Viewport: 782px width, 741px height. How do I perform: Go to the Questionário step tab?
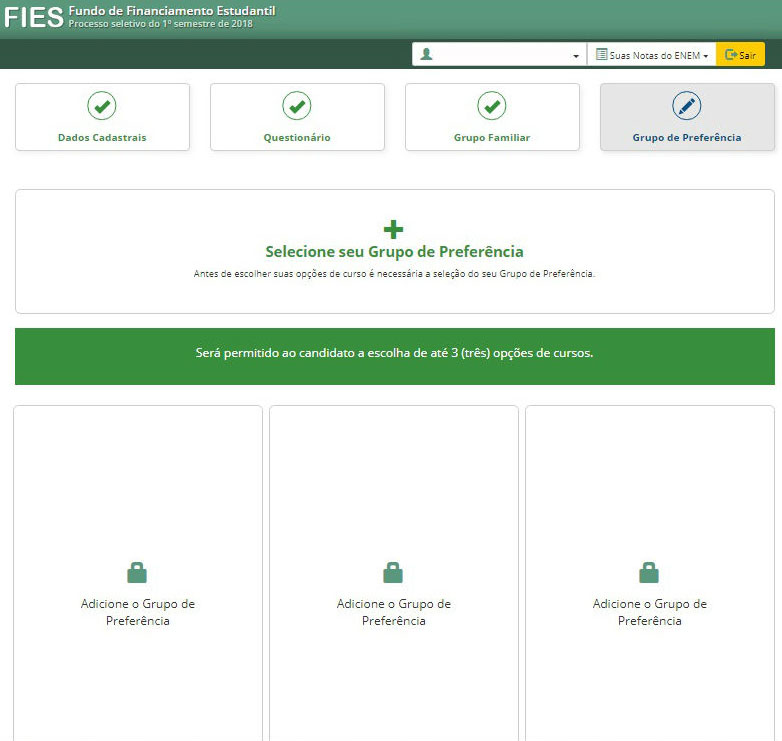pyautogui.click(x=297, y=117)
